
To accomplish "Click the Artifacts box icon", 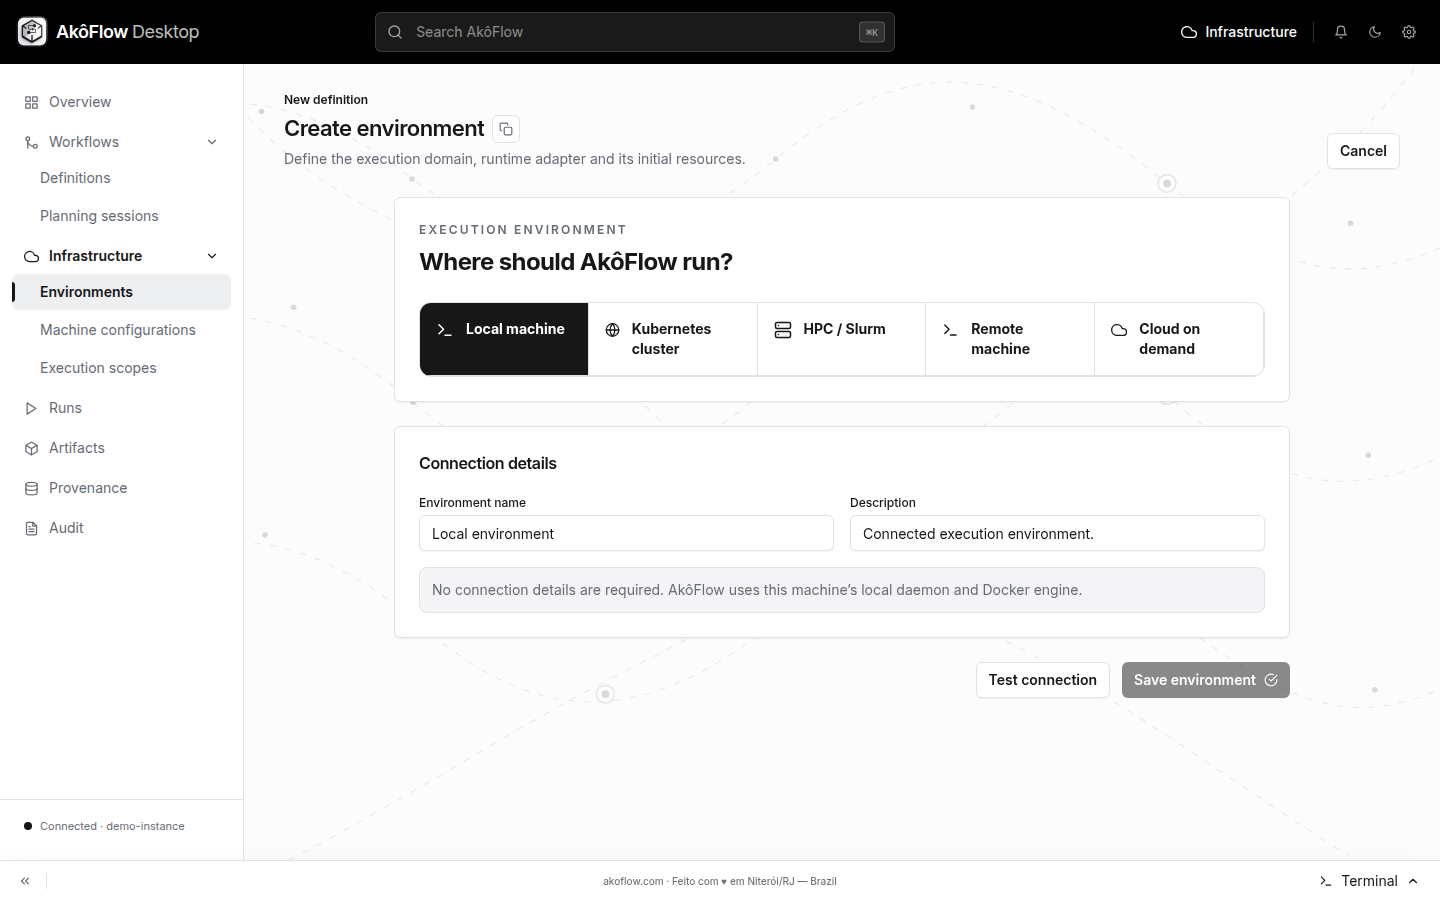I will 31,448.
